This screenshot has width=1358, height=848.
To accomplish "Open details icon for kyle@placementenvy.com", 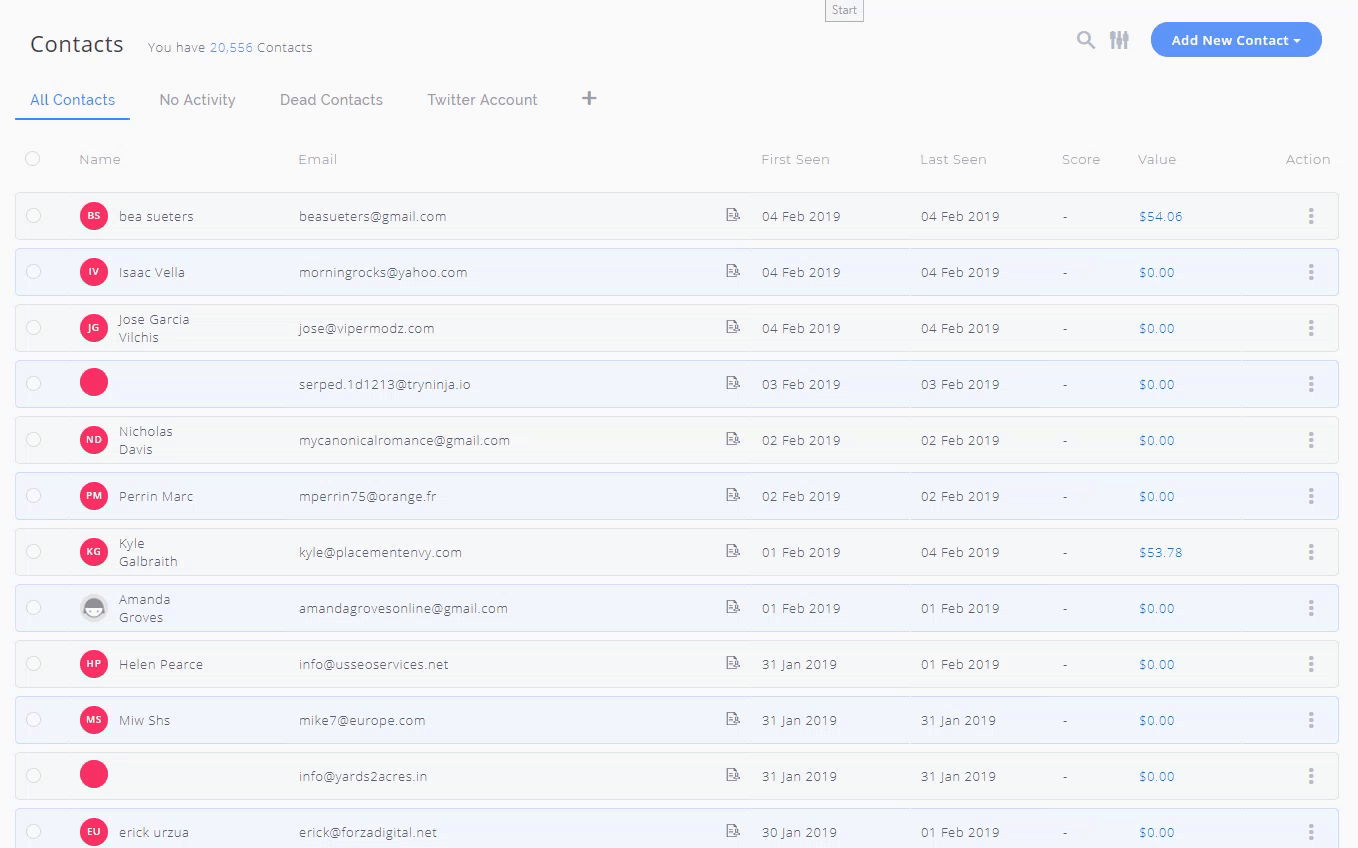I will (x=733, y=551).
